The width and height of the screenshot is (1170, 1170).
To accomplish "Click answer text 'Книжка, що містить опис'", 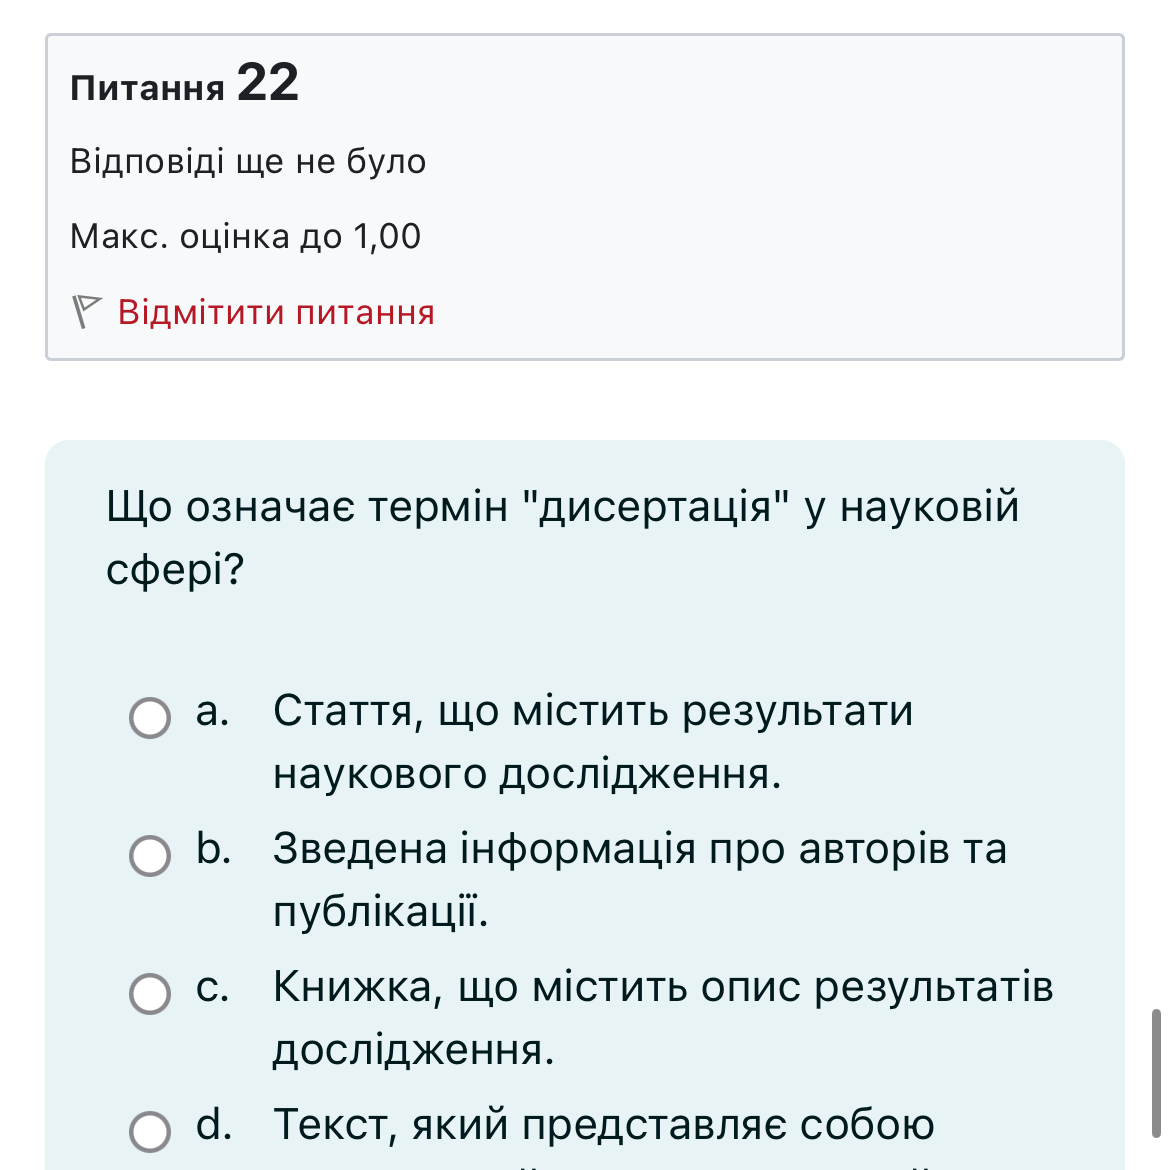I will pyautogui.click(x=663, y=987).
